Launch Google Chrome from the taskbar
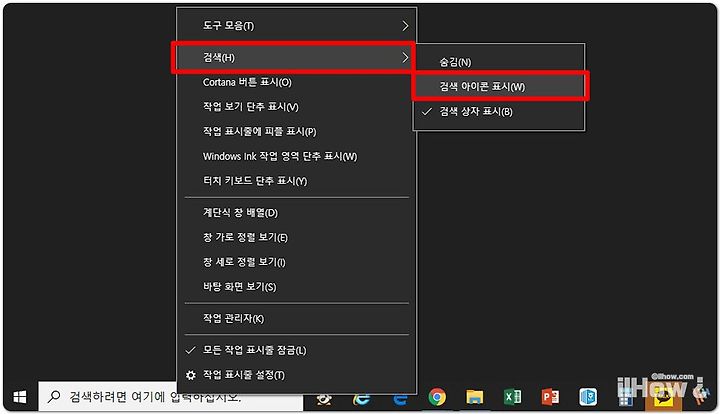Screen dimensions: 720x414 (437, 397)
